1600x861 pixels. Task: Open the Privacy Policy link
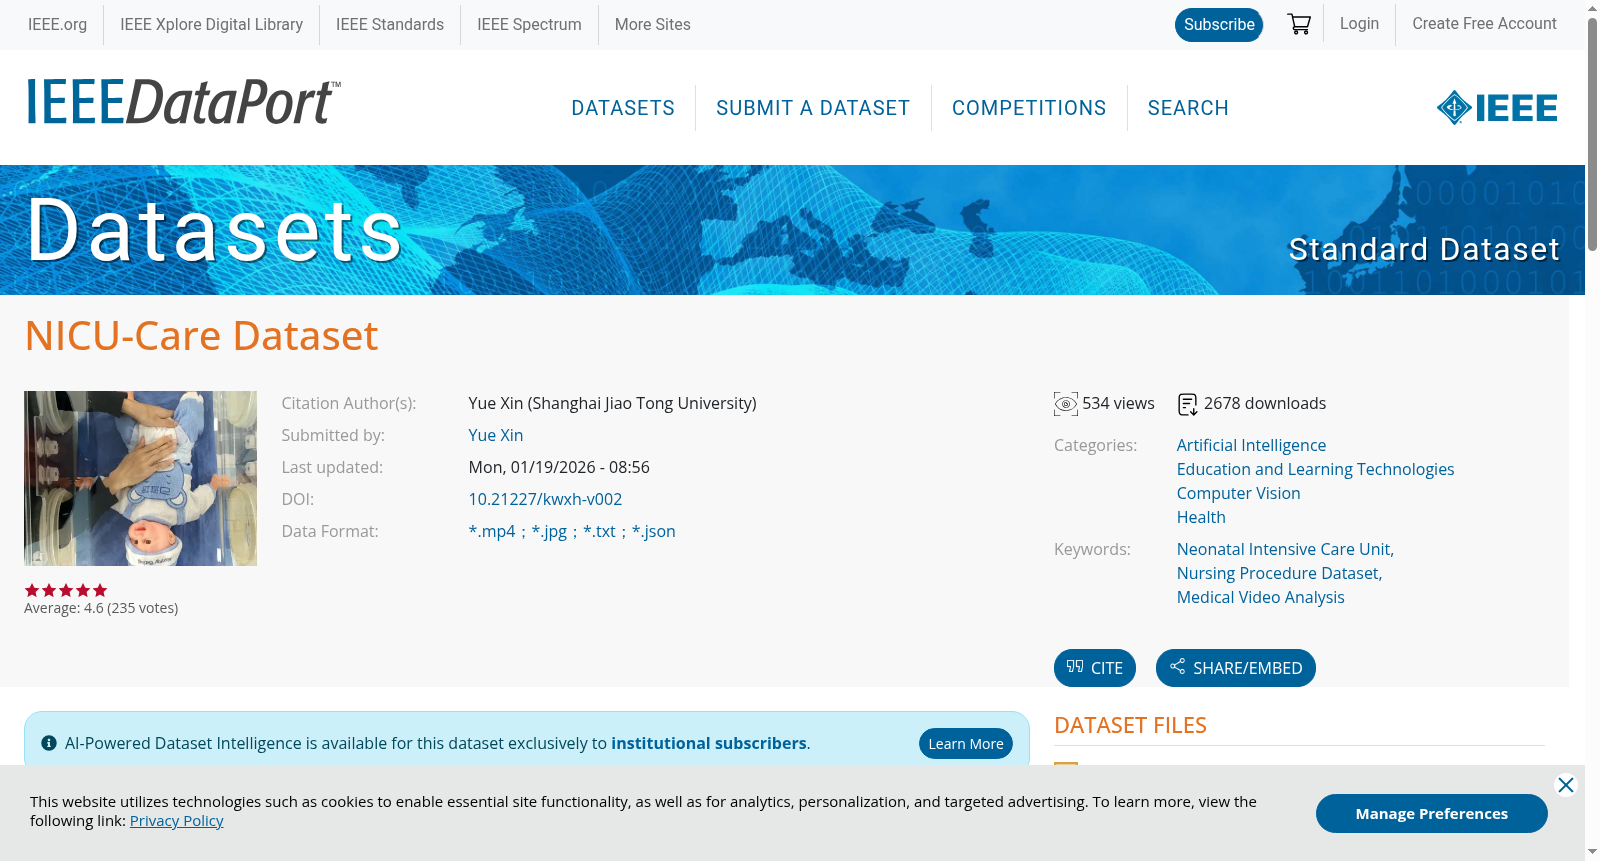coord(177,821)
